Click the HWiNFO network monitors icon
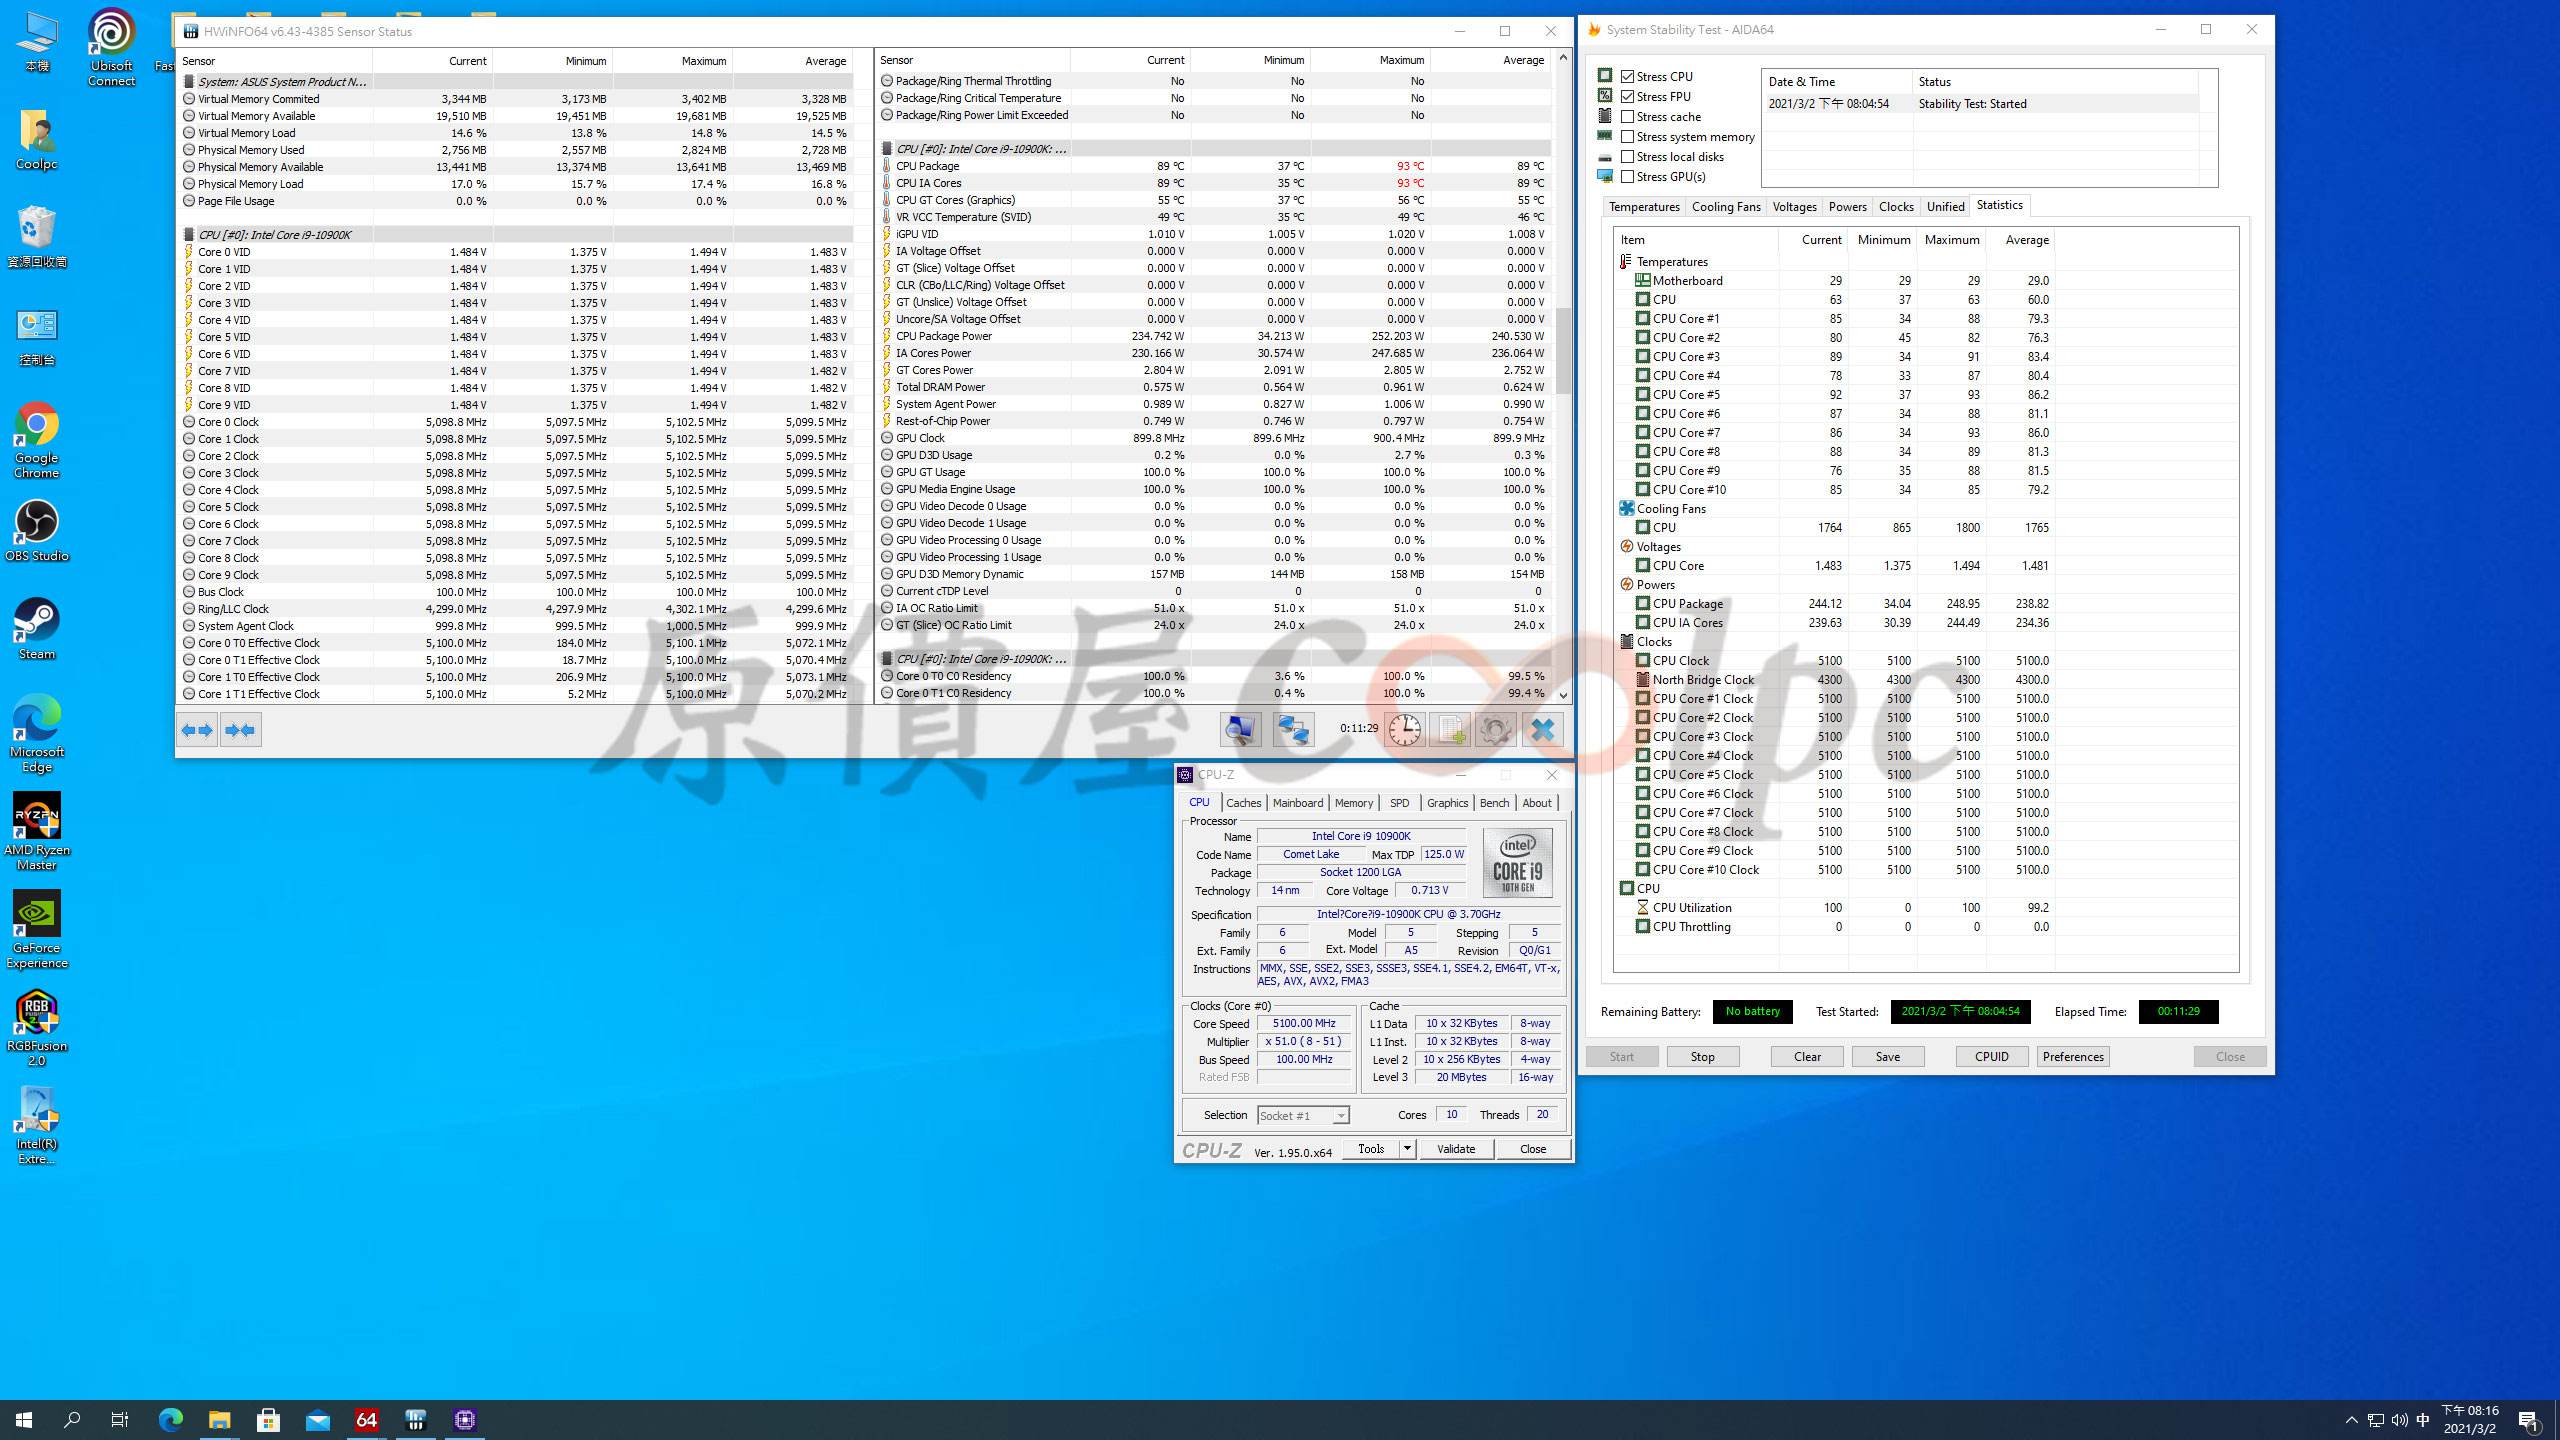Image resolution: width=2560 pixels, height=1440 pixels. point(1293,729)
